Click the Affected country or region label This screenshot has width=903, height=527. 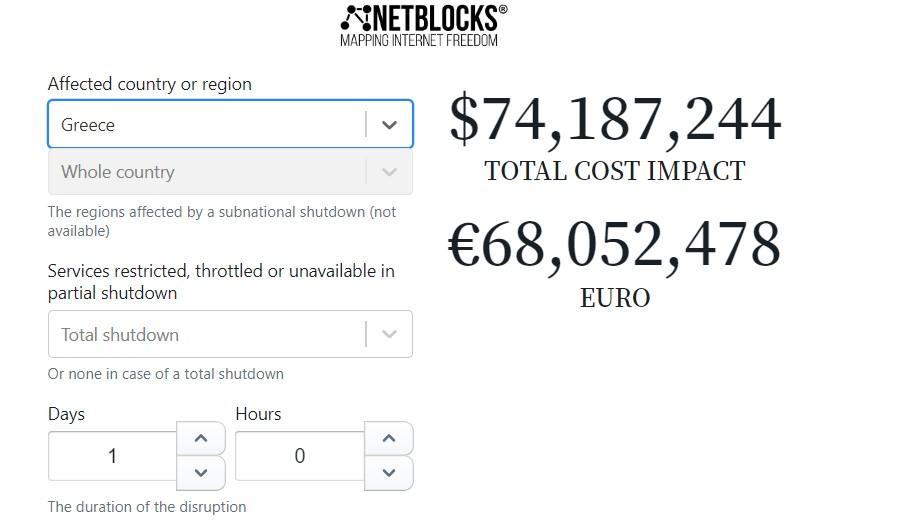(x=150, y=84)
